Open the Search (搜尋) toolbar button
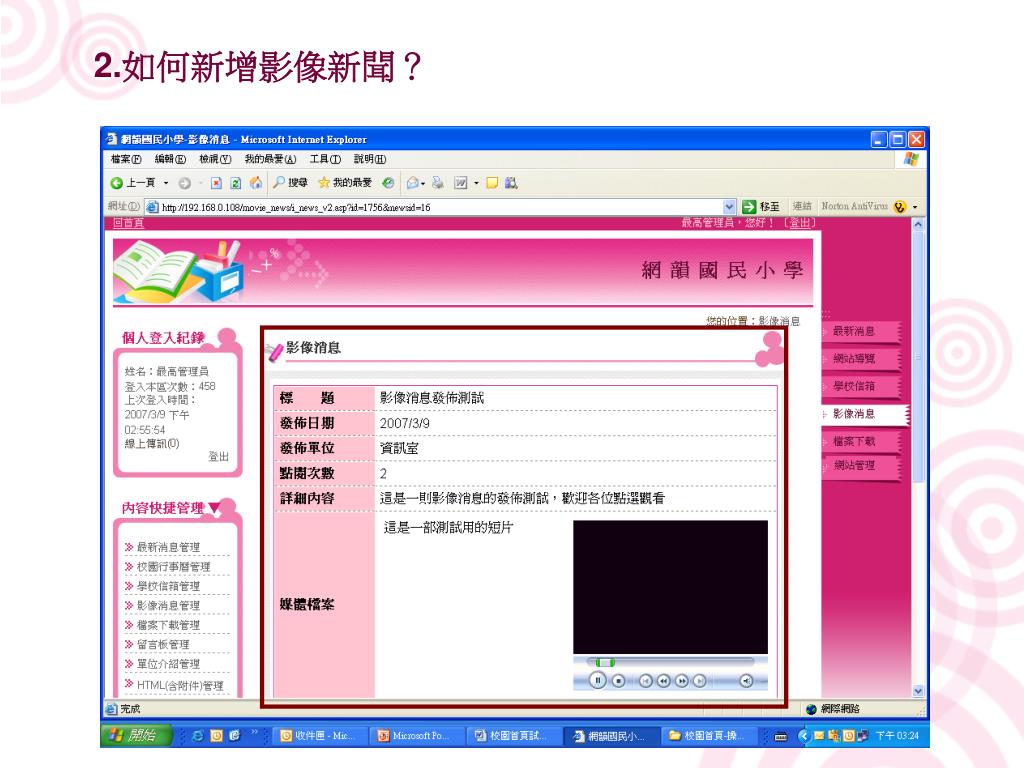Screen dimensions: 1024x768 pos(290,183)
